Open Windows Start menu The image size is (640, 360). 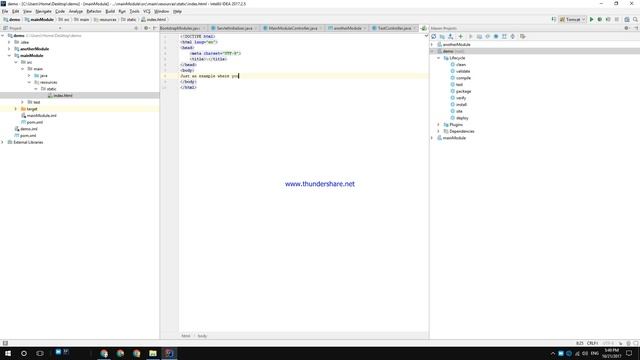click(8, 353)
